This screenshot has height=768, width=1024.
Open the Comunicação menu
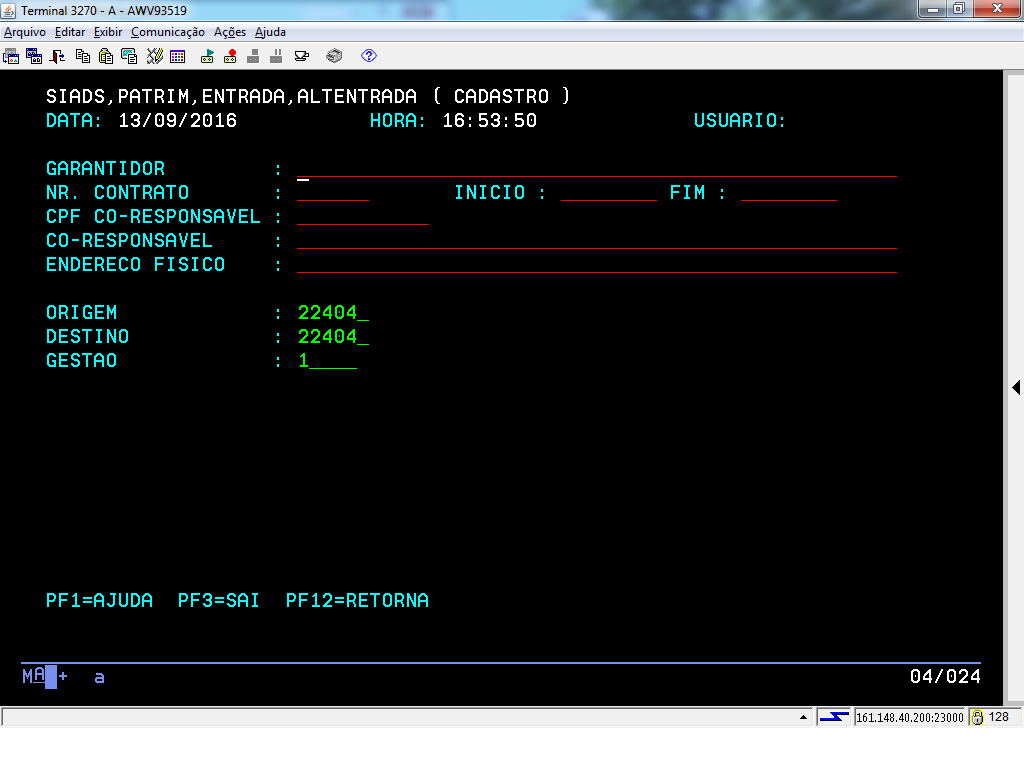[x=168, y=32]
